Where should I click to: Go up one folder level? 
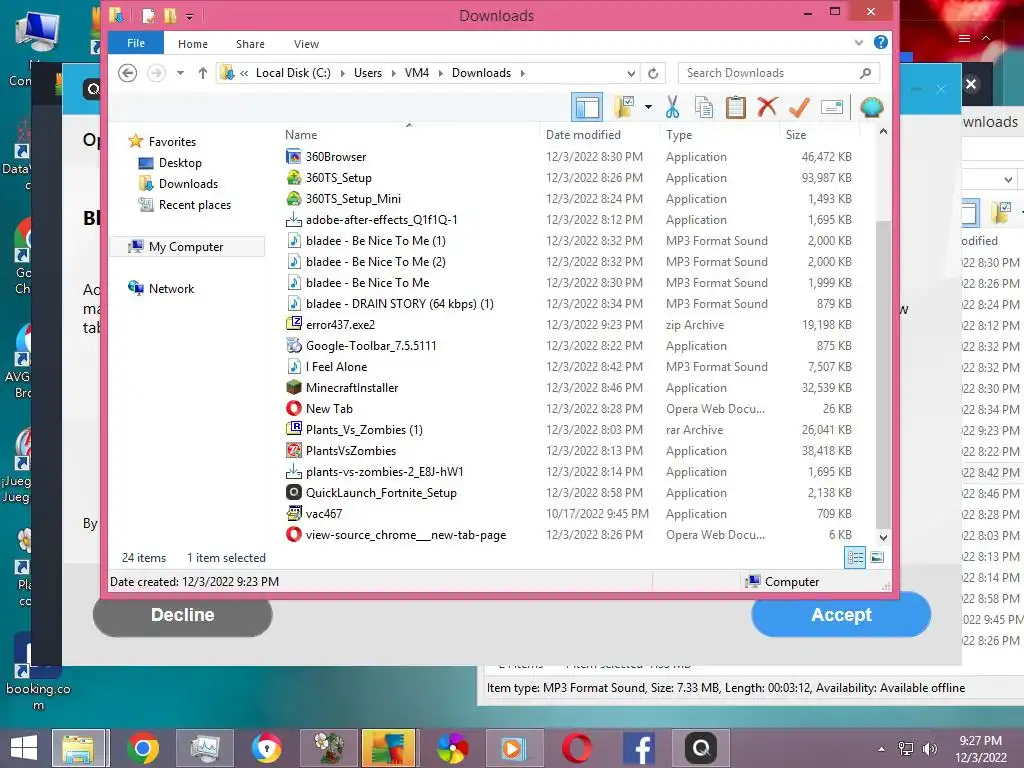(202, 72)
